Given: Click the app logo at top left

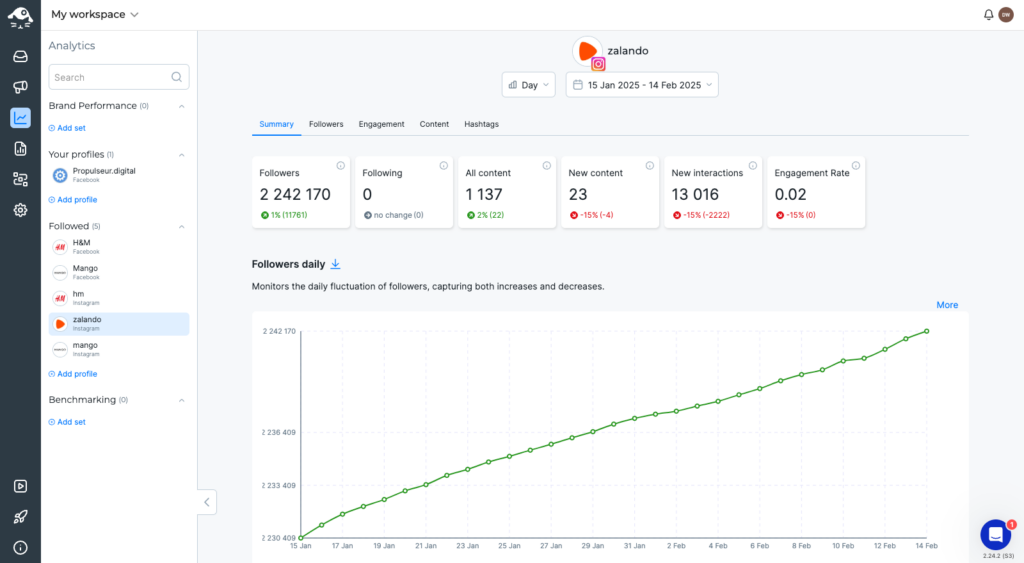Looking at the screenshot, I should [20, 18].
